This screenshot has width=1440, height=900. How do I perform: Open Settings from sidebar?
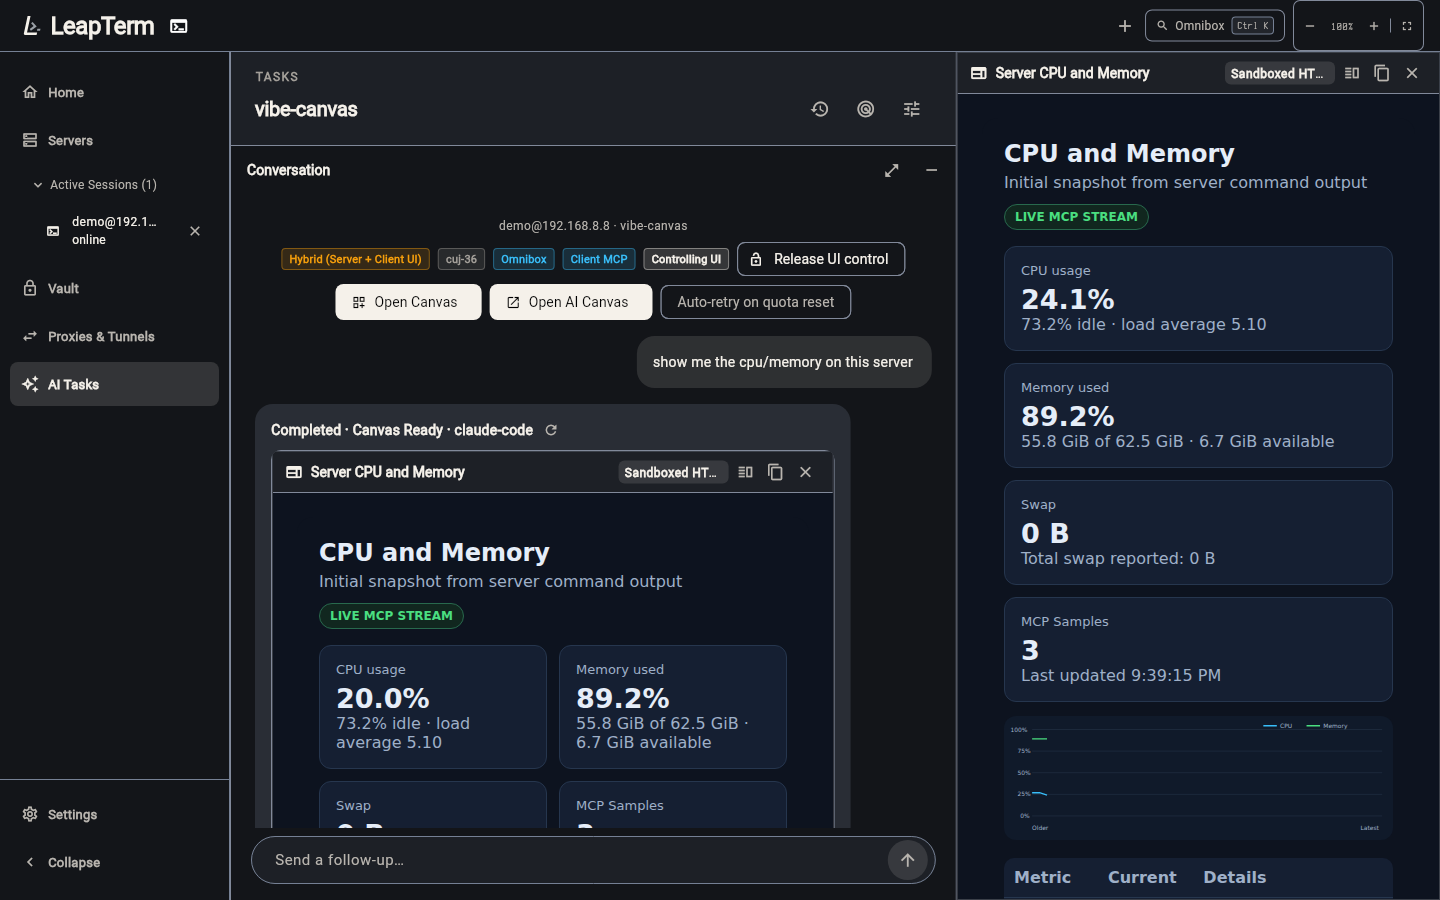point(115,815)
